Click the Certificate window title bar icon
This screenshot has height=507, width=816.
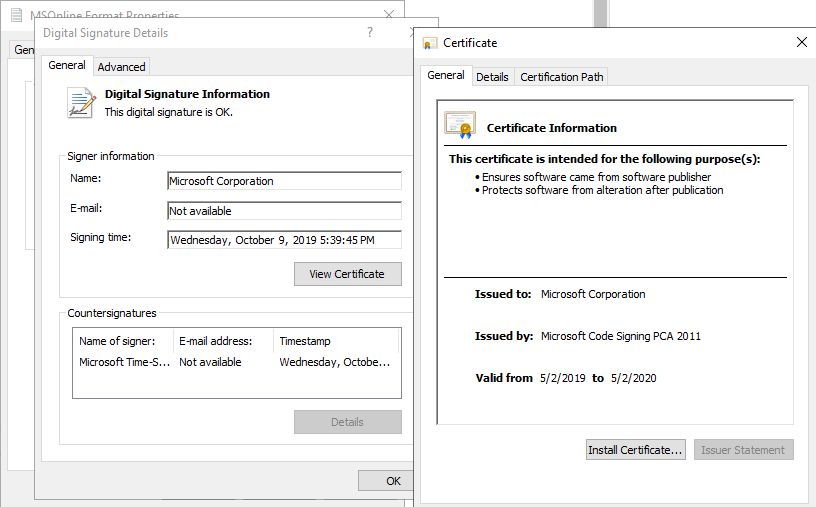click(430, 43)
